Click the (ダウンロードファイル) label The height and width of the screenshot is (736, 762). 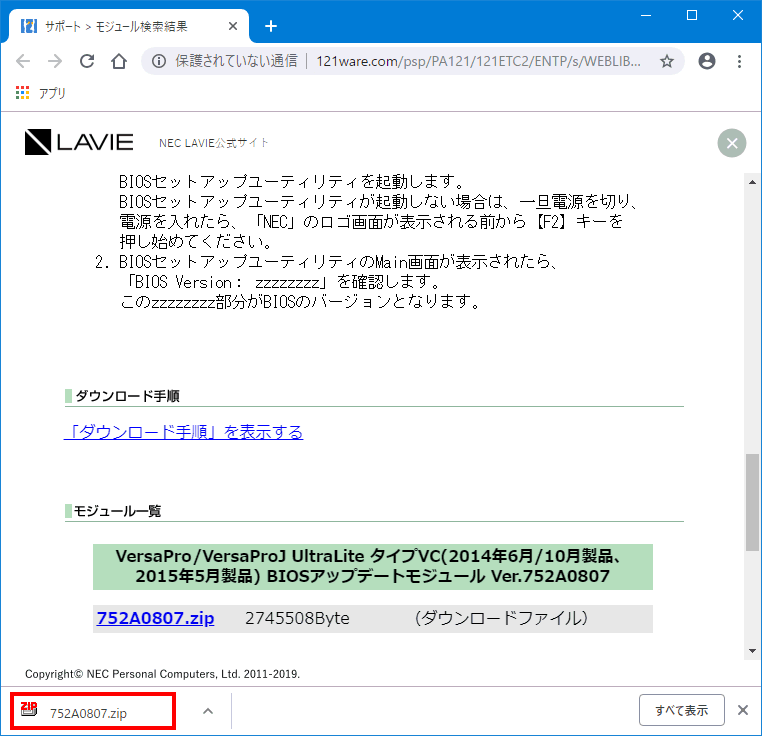coord(502,618)
